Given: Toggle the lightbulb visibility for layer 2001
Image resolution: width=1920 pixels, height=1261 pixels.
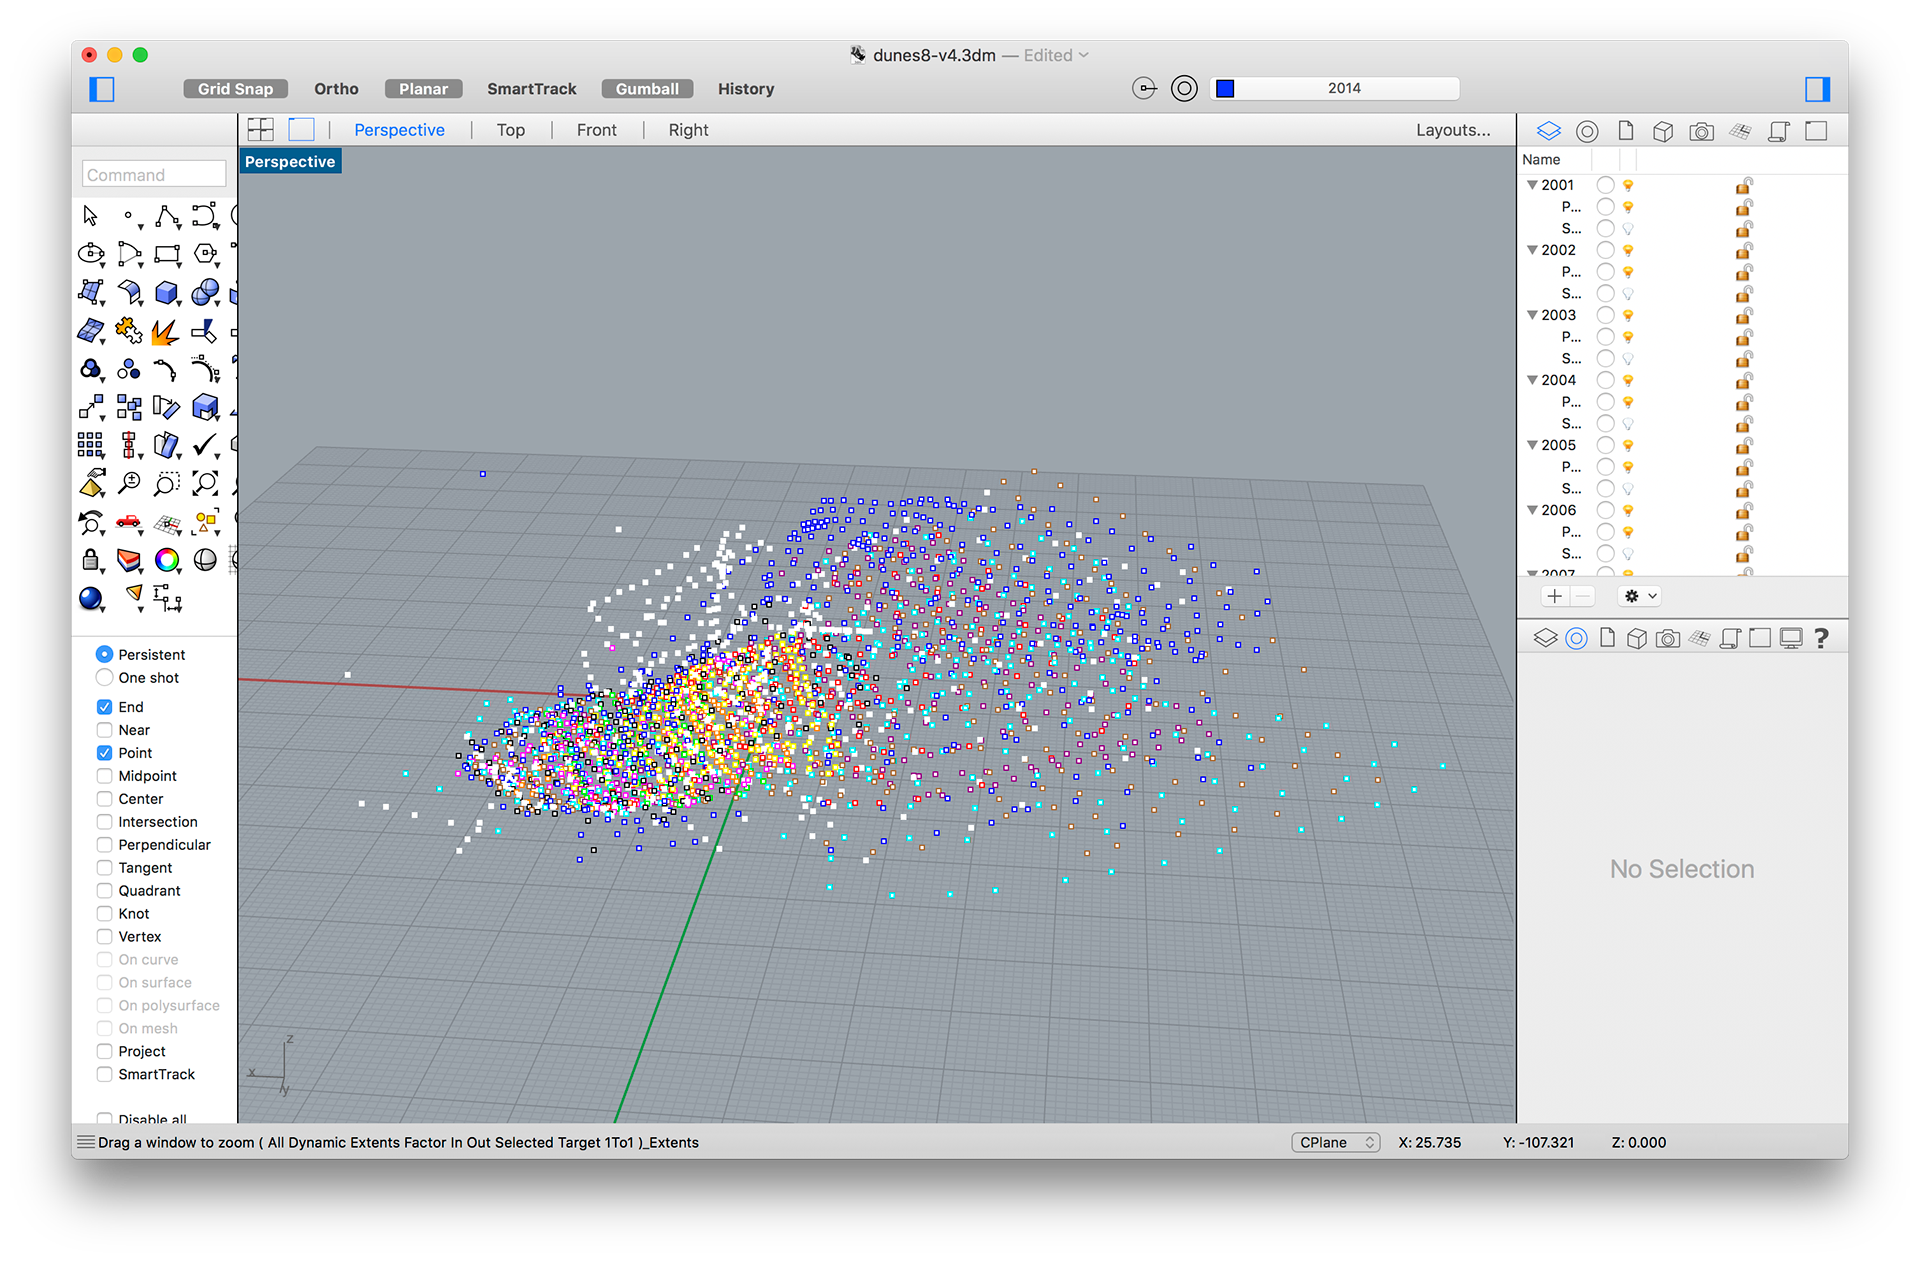Looking at the screenshot, I should 1628,185.
